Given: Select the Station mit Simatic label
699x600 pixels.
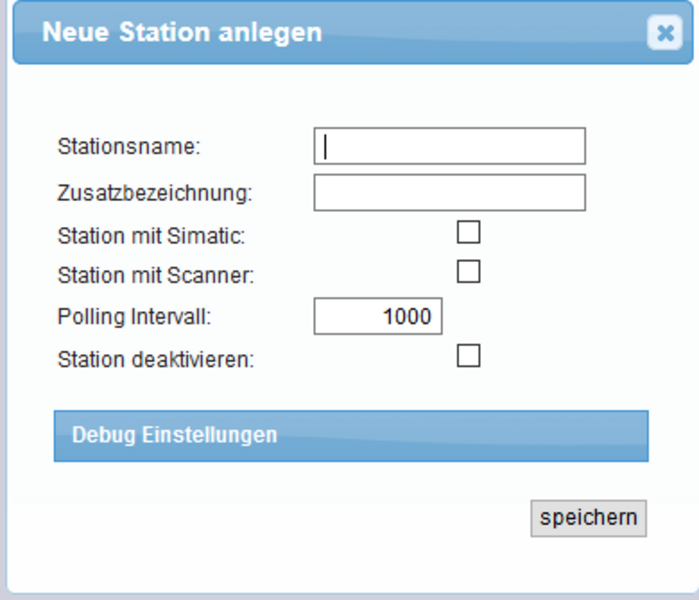Looking at the screenshot, I should coord(151,237).
